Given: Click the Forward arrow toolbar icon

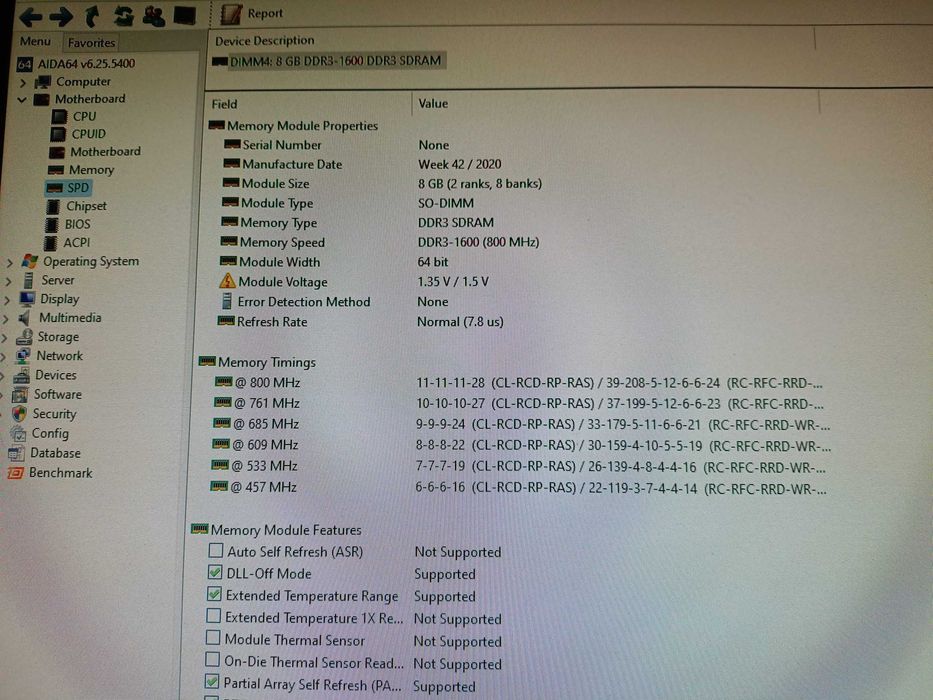Looking at the screenshot, I should click(61, 17).
